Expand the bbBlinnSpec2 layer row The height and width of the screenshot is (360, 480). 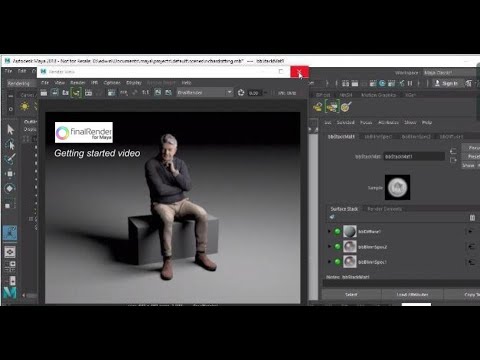click(329, 247)
